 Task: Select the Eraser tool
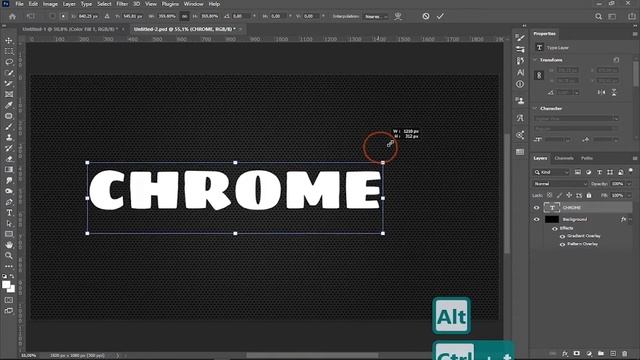pos(9,159)
